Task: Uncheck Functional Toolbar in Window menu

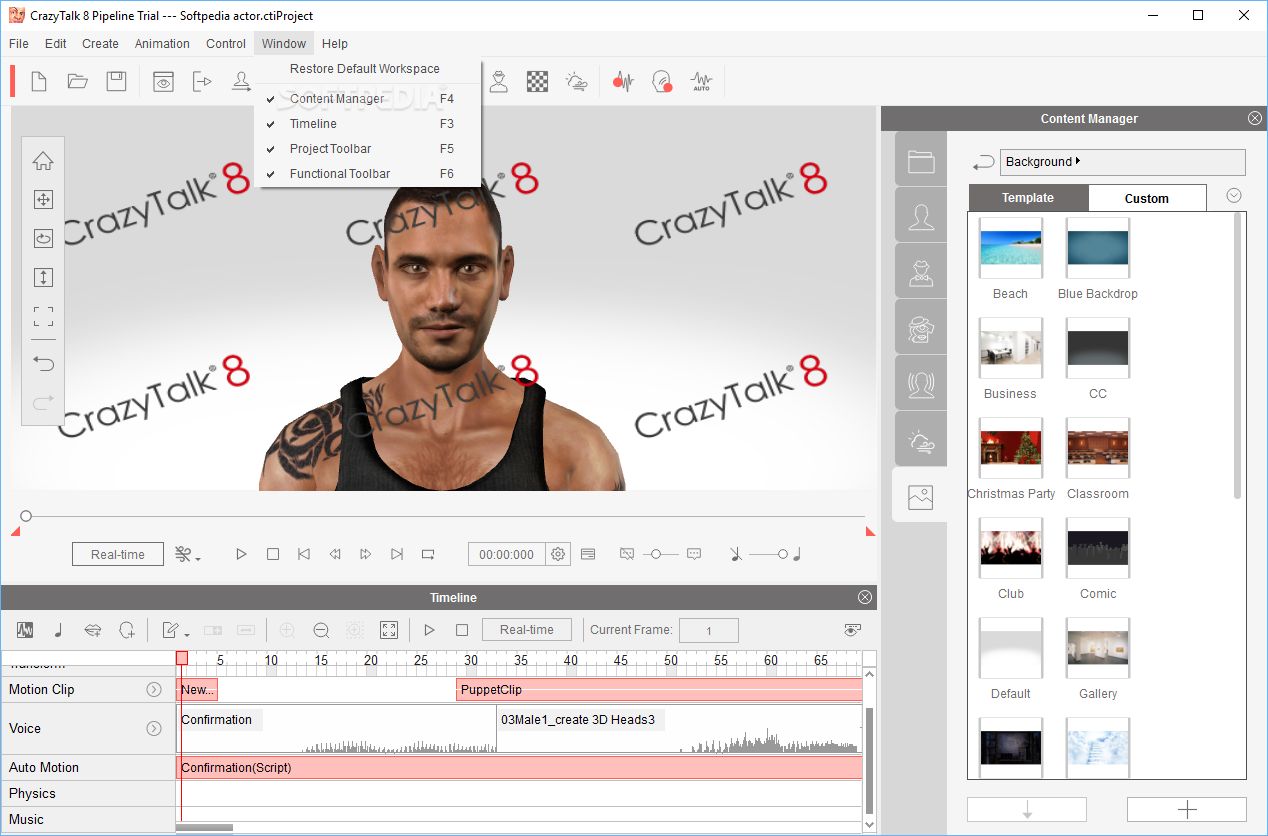Action: [x=368, y=174]
